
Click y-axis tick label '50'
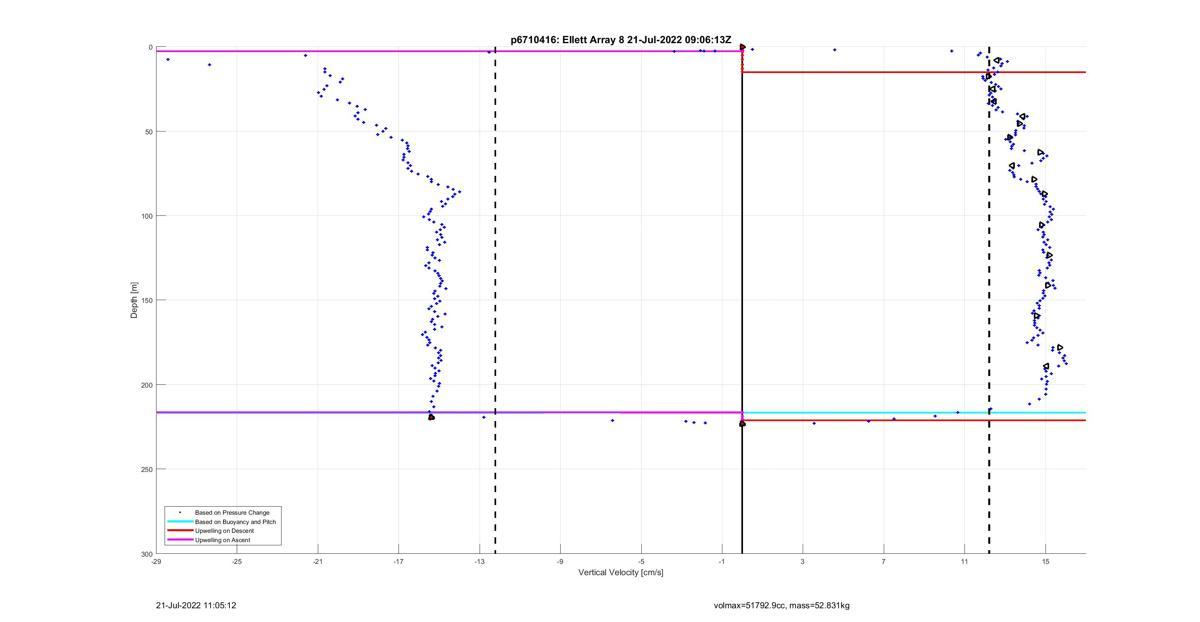pyautogui.click(x=148, y=131)
